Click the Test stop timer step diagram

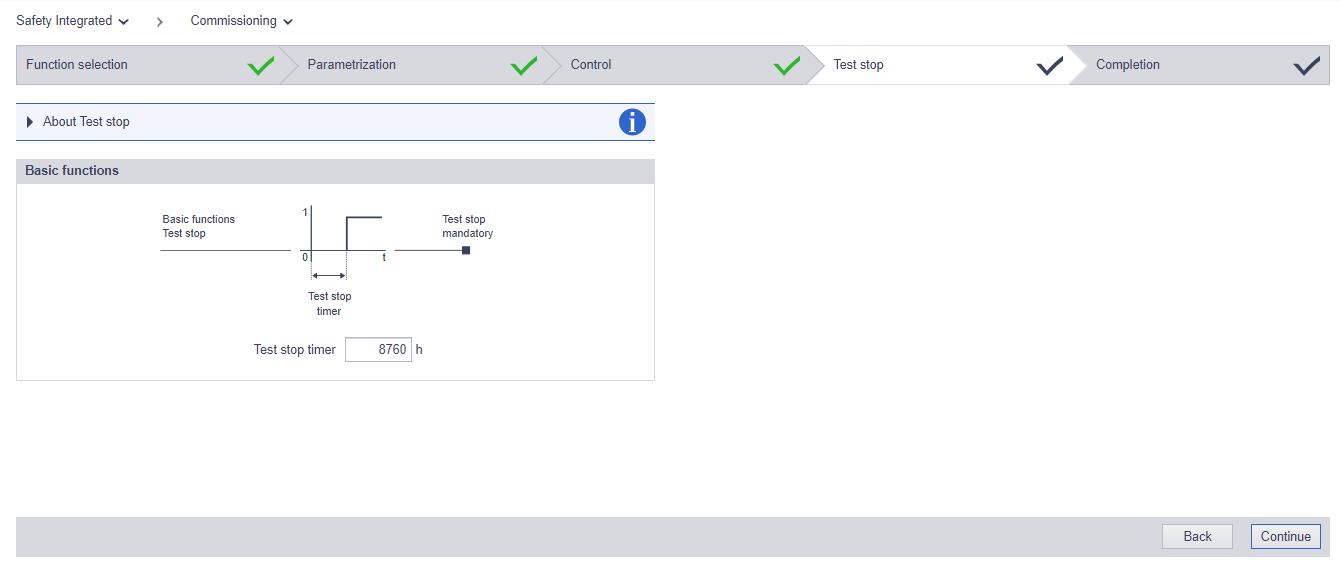point(343,233)
